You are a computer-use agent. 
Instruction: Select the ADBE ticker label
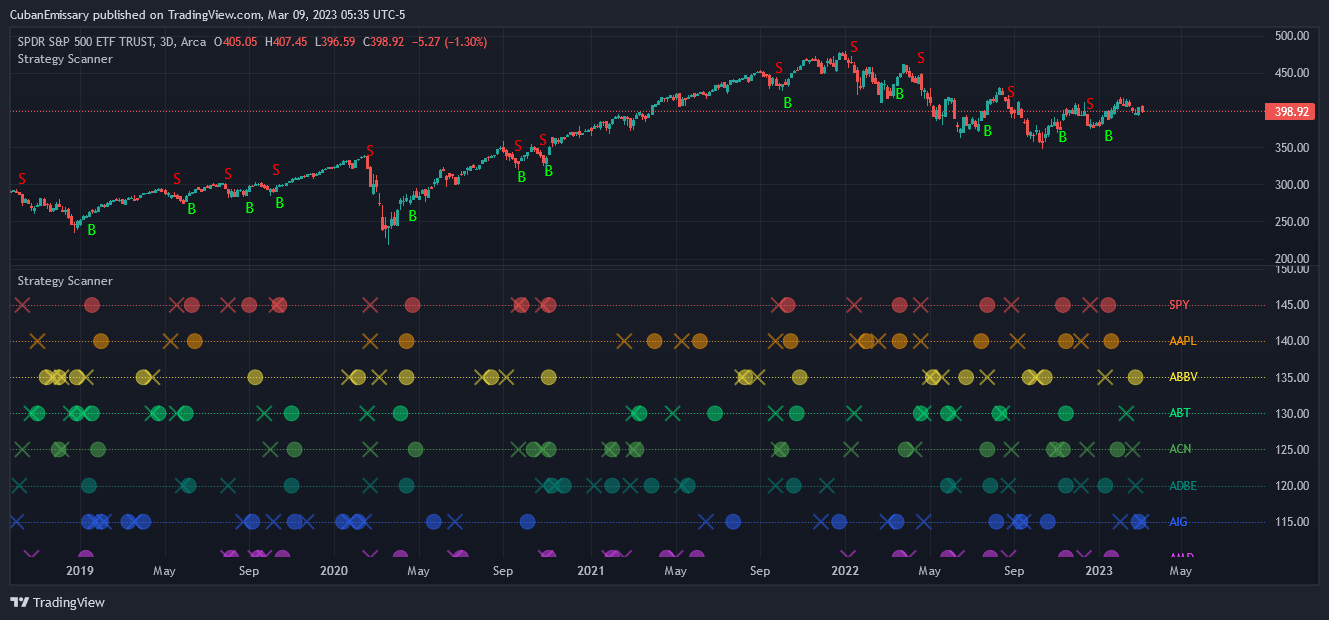coord(1183,486)
